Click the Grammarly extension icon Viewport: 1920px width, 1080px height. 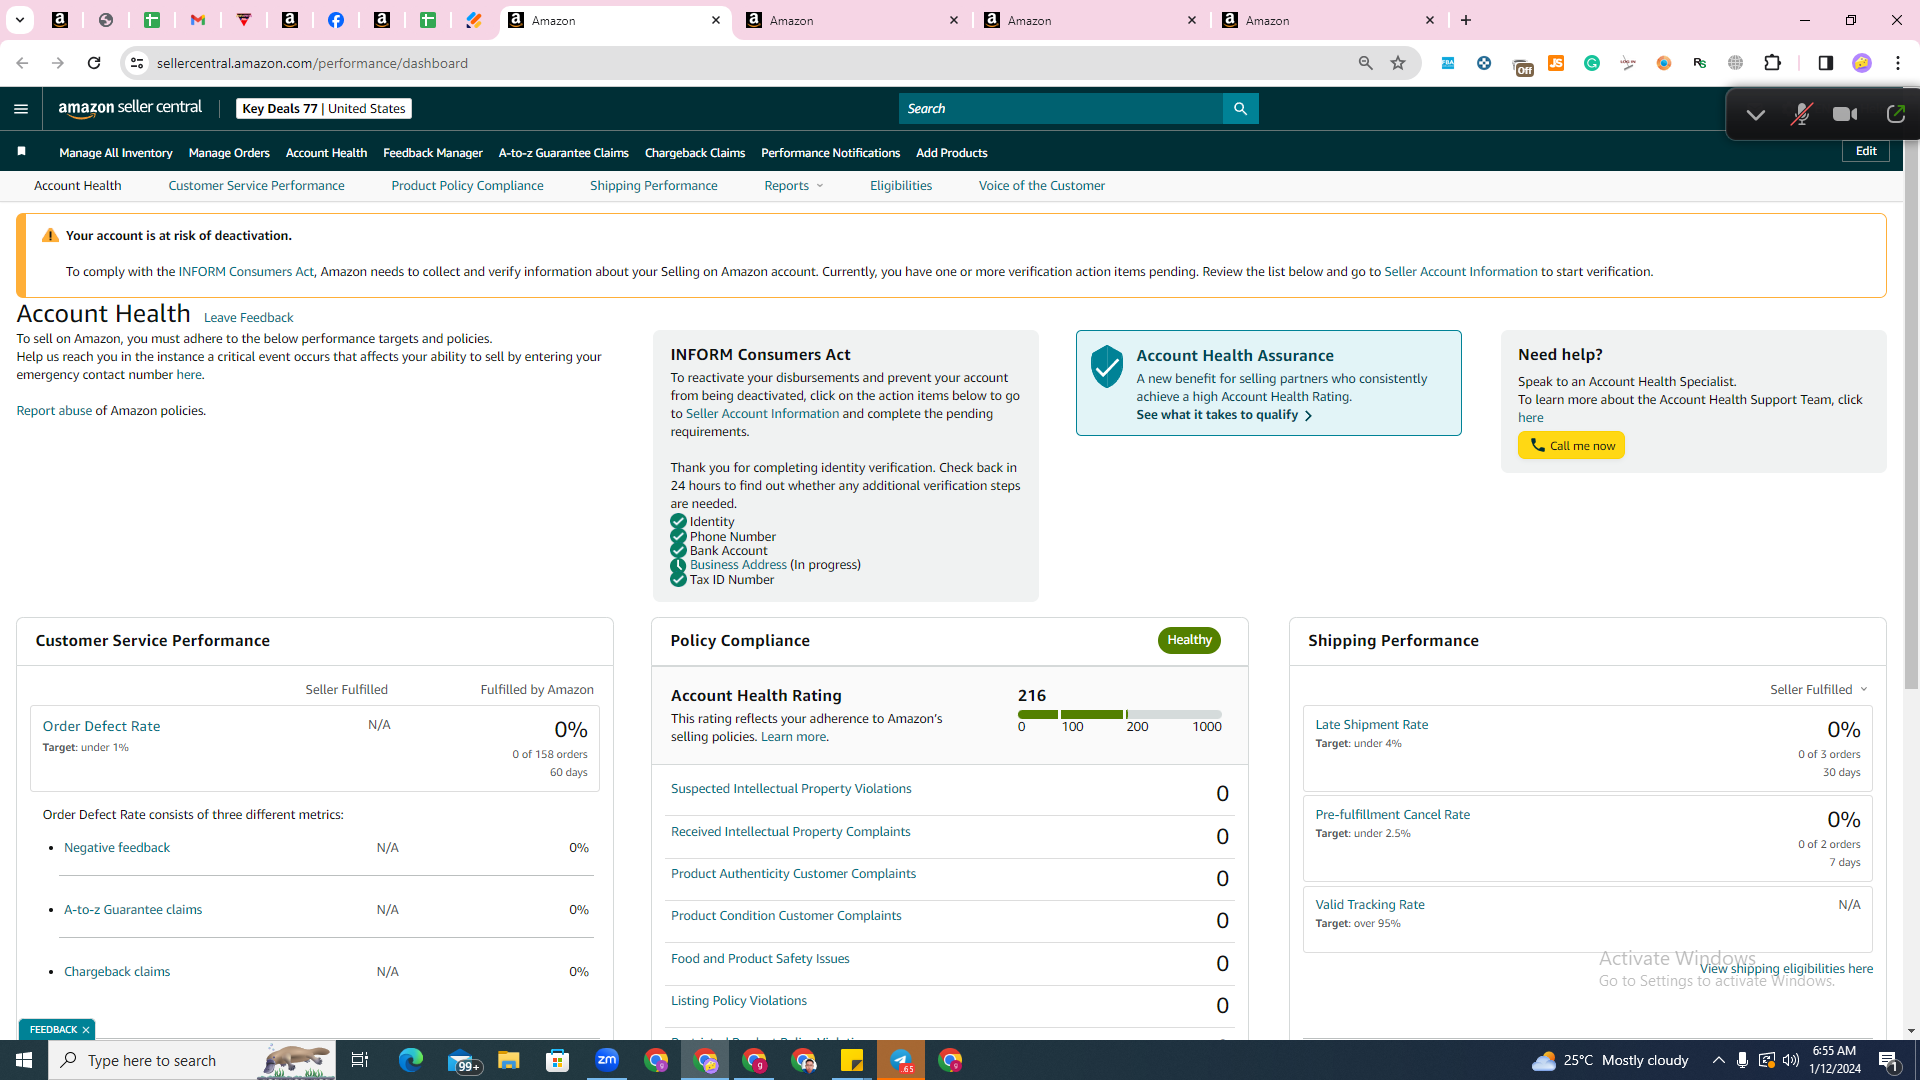tap(1592, 63)
